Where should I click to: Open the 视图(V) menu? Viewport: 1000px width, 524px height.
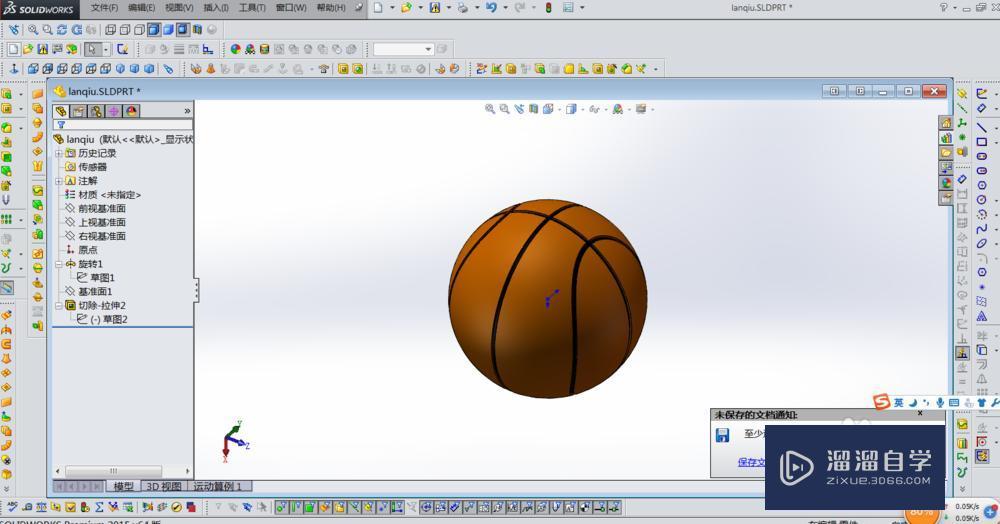click(x=179, y=8)
